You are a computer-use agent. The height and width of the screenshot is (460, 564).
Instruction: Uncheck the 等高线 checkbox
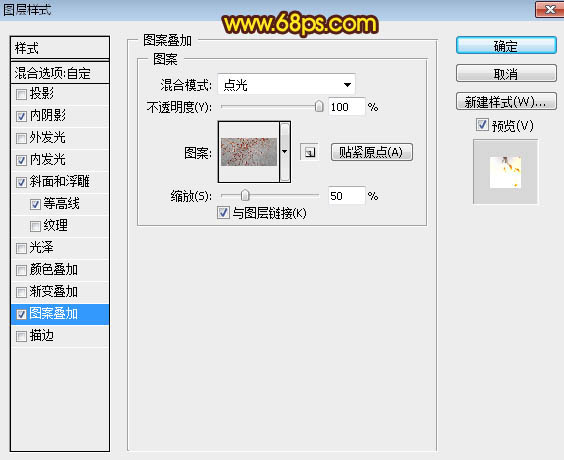tap(35, 204)
